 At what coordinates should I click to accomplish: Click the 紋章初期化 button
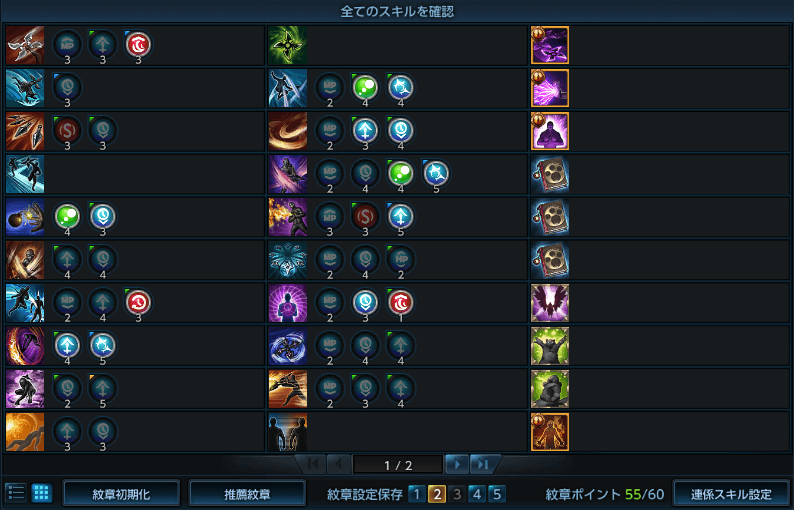(x=121, y=494)
